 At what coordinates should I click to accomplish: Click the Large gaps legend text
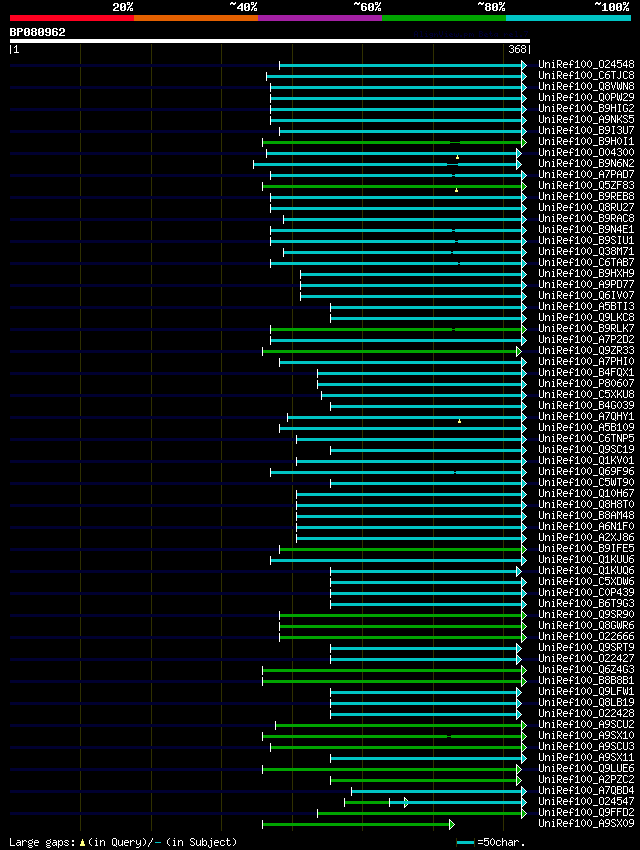(x=123, y=842)
